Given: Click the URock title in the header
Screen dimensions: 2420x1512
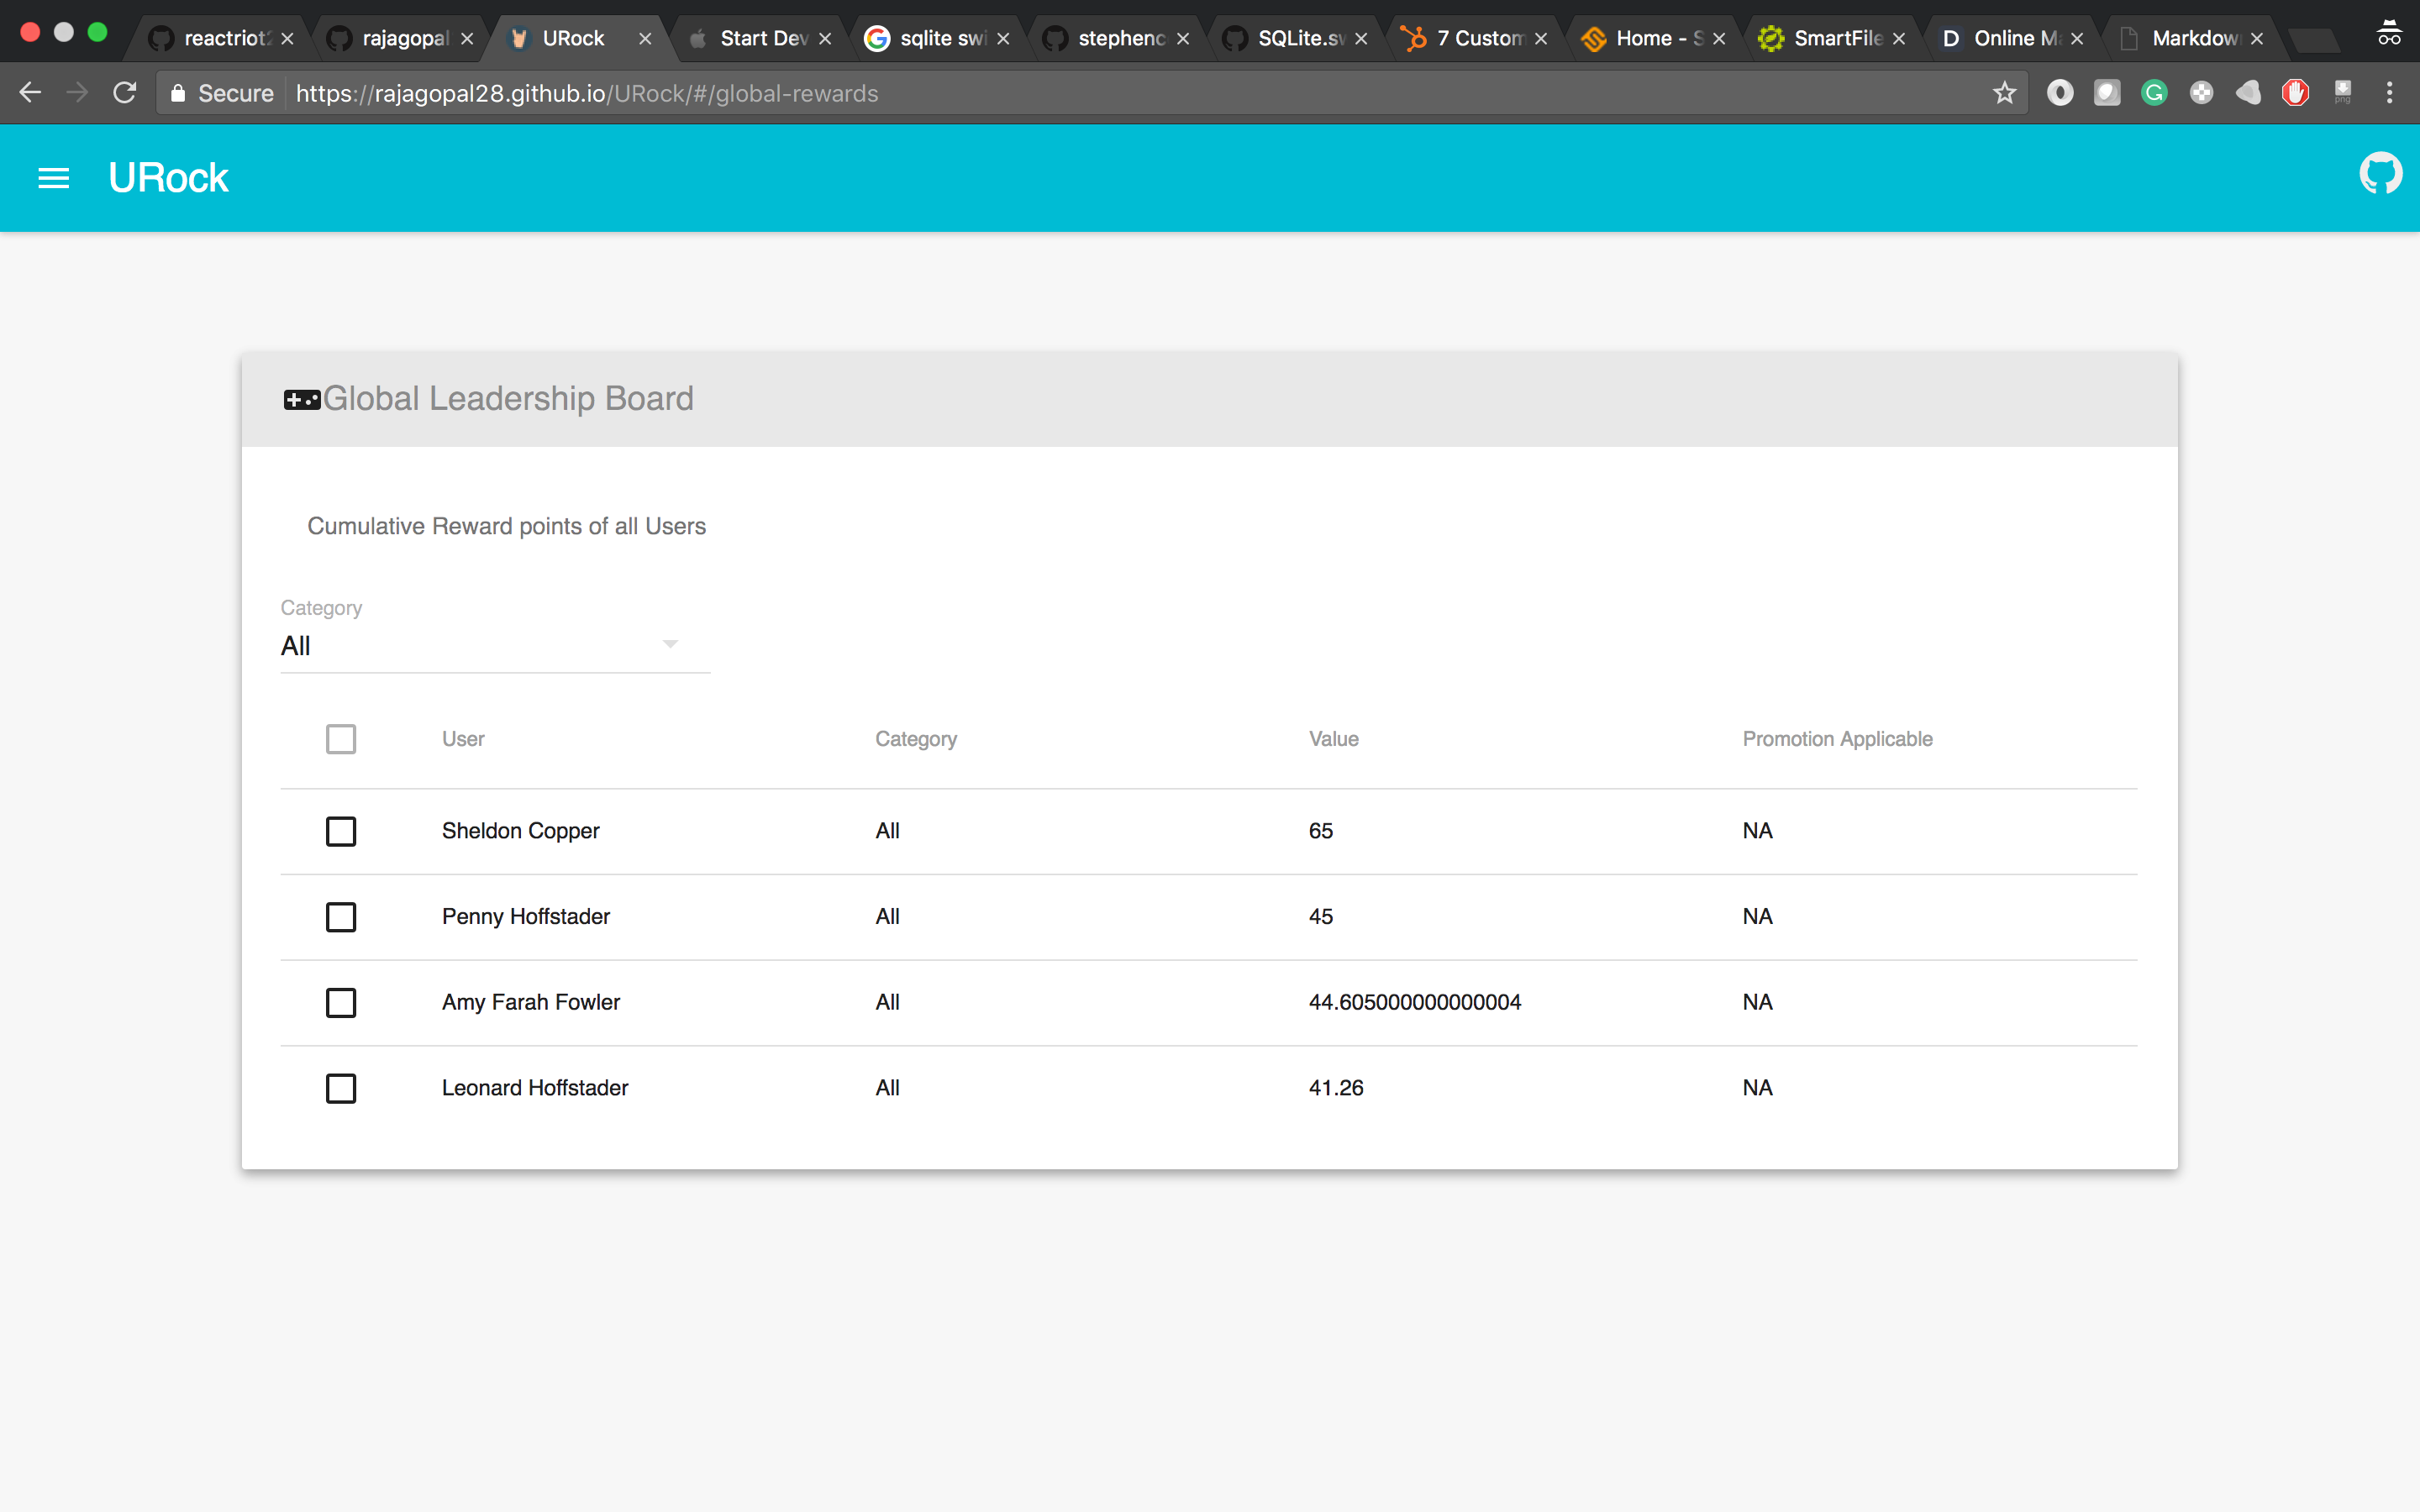Looking at the screenshot, I should 168,178.
